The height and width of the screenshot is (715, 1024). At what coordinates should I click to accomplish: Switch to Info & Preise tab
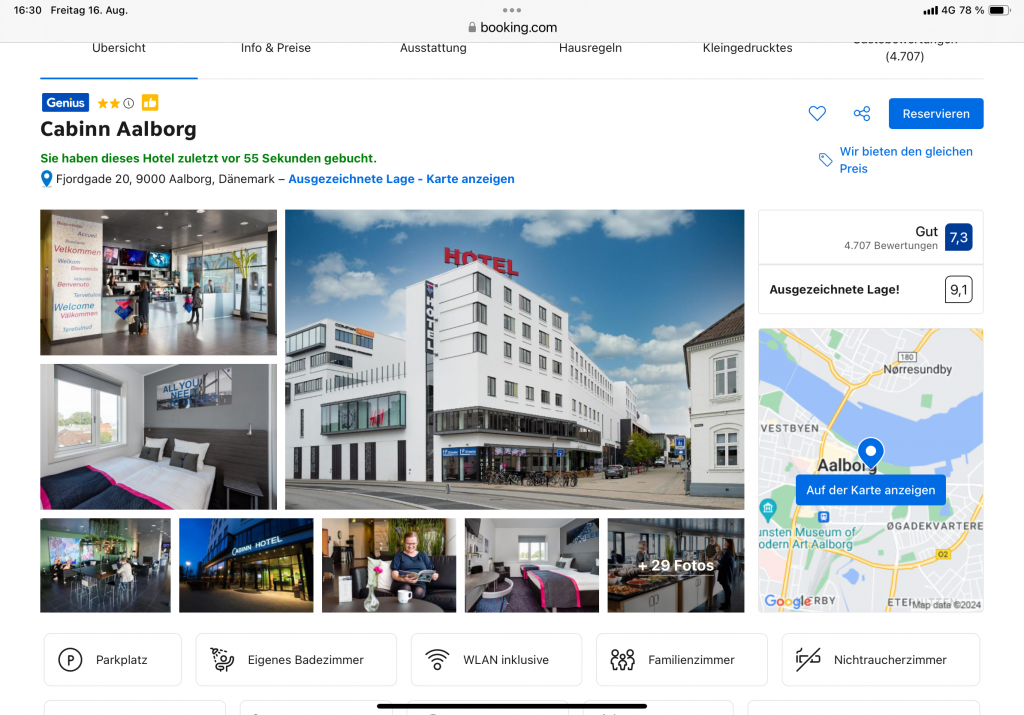click(x=276, y=48)
